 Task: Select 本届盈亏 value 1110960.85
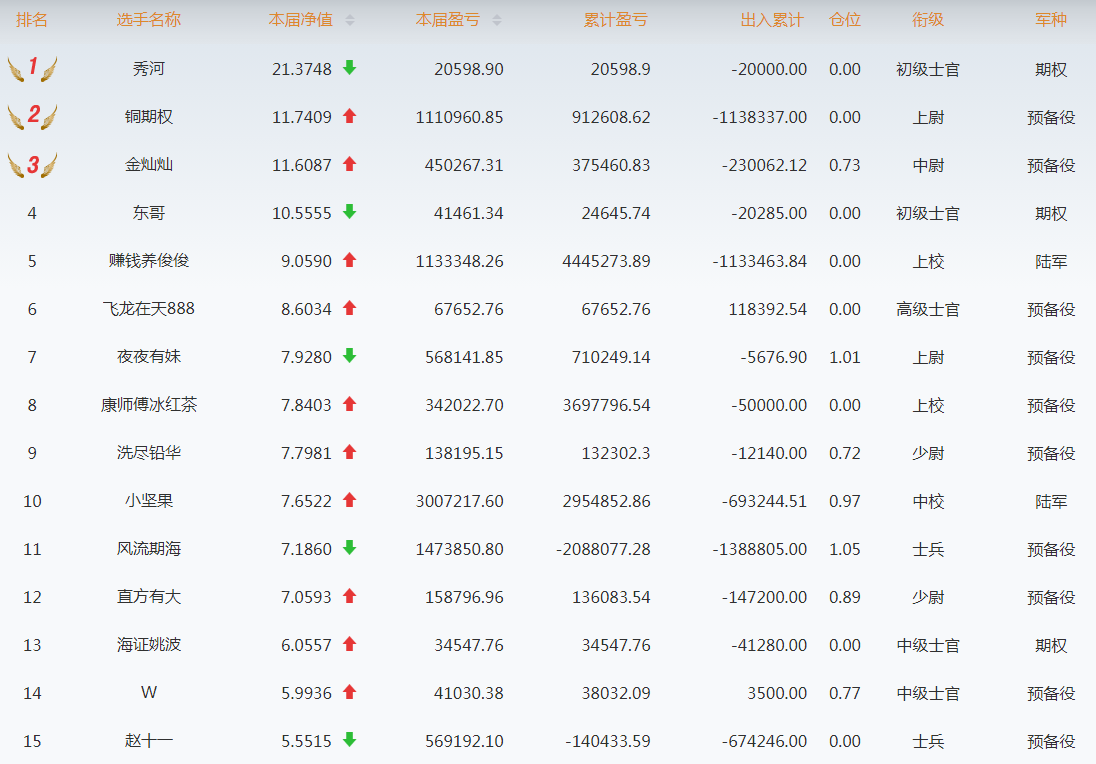click(459, 117)
